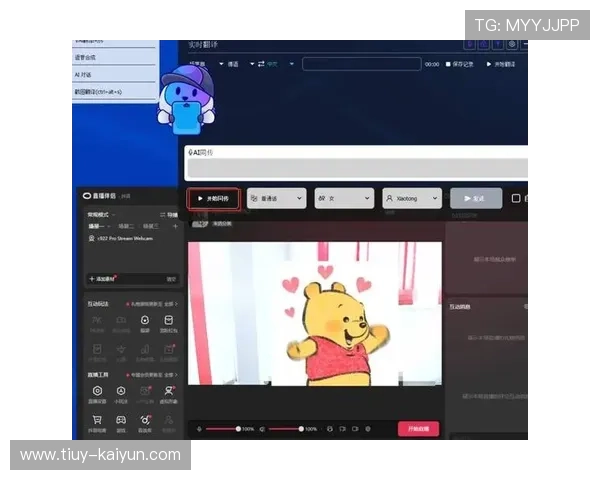
Task: Open the 普通话 language dropdown
Action: pos(277,198)
